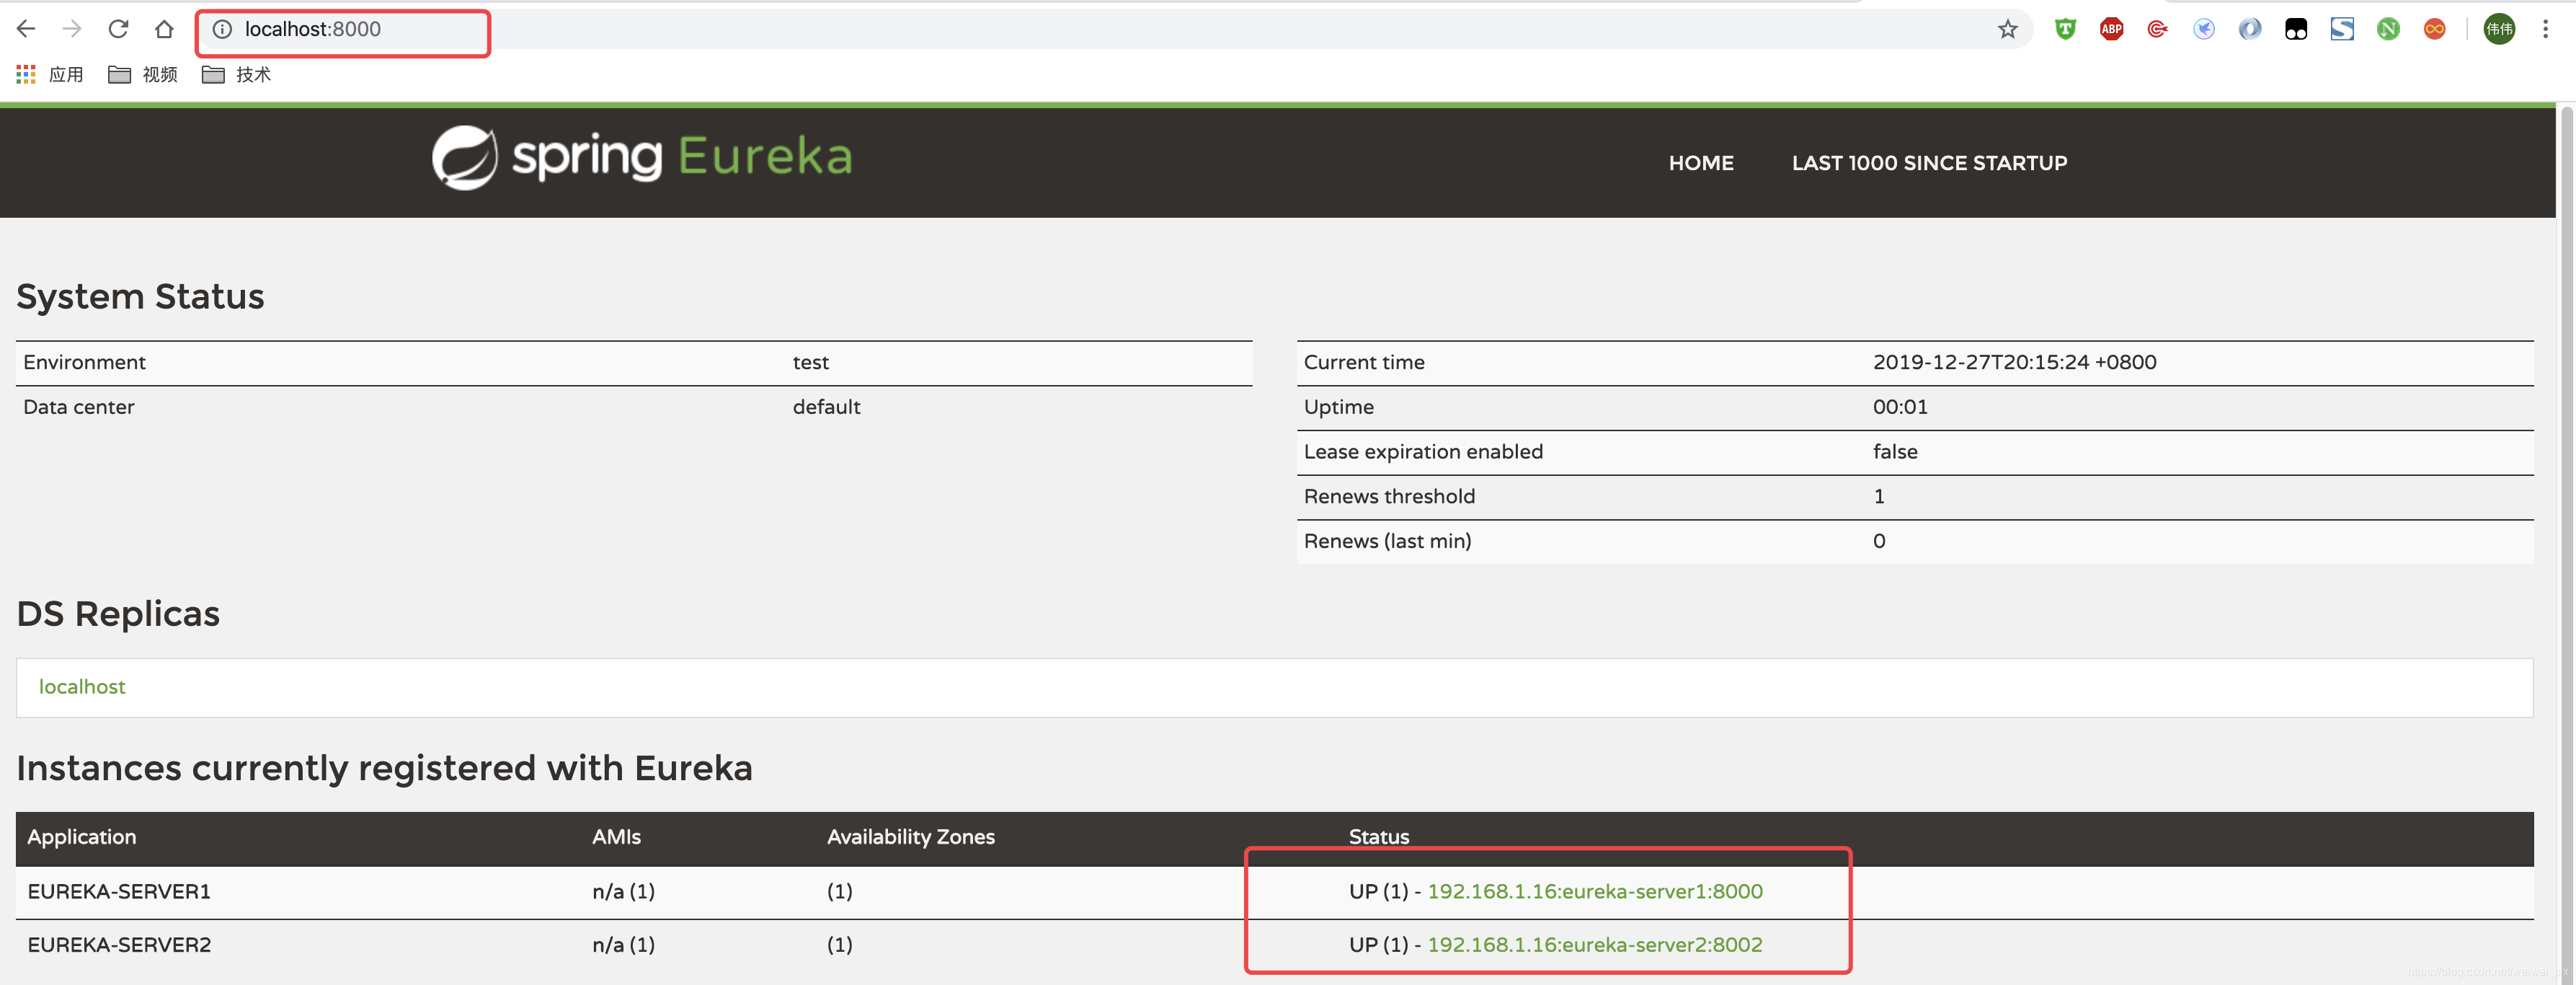
Task: Open the red target-arrow extension icon
Action: pyautogui.click(x=2157, y=29)
